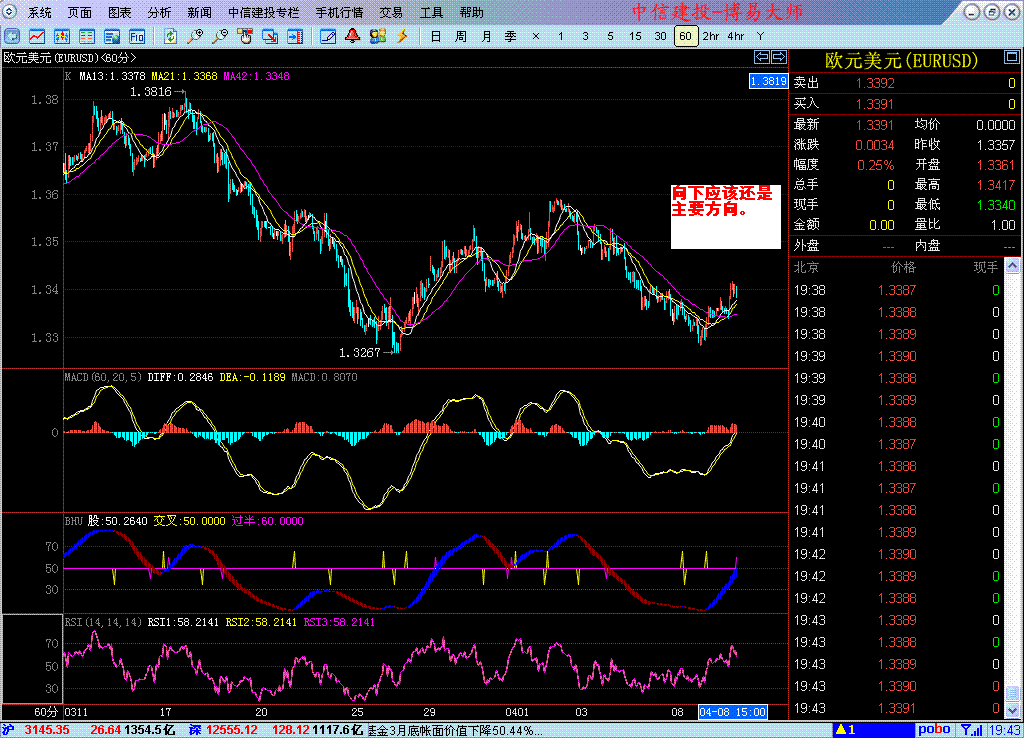Viewport: 1024px width, 738px height.
Task: Open the round app logo menu button
Action: (x=9, y=11)
